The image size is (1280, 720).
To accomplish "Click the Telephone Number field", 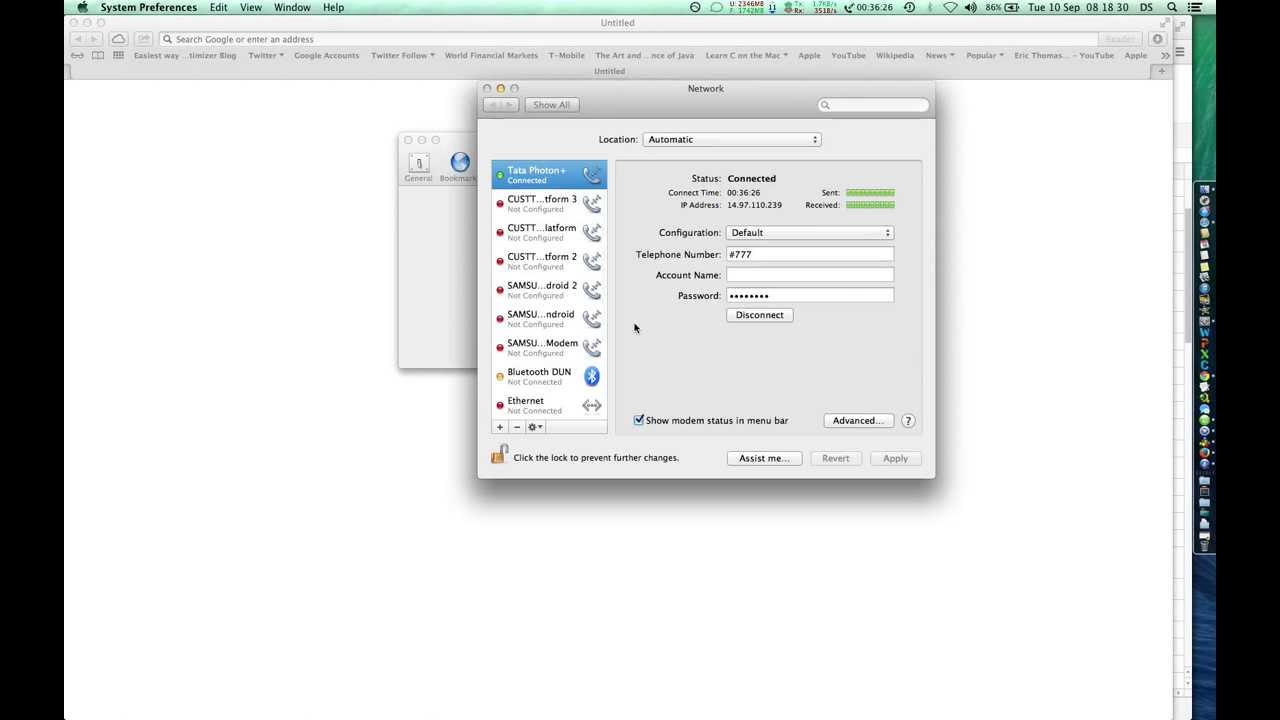I will (x=810, y=255).
